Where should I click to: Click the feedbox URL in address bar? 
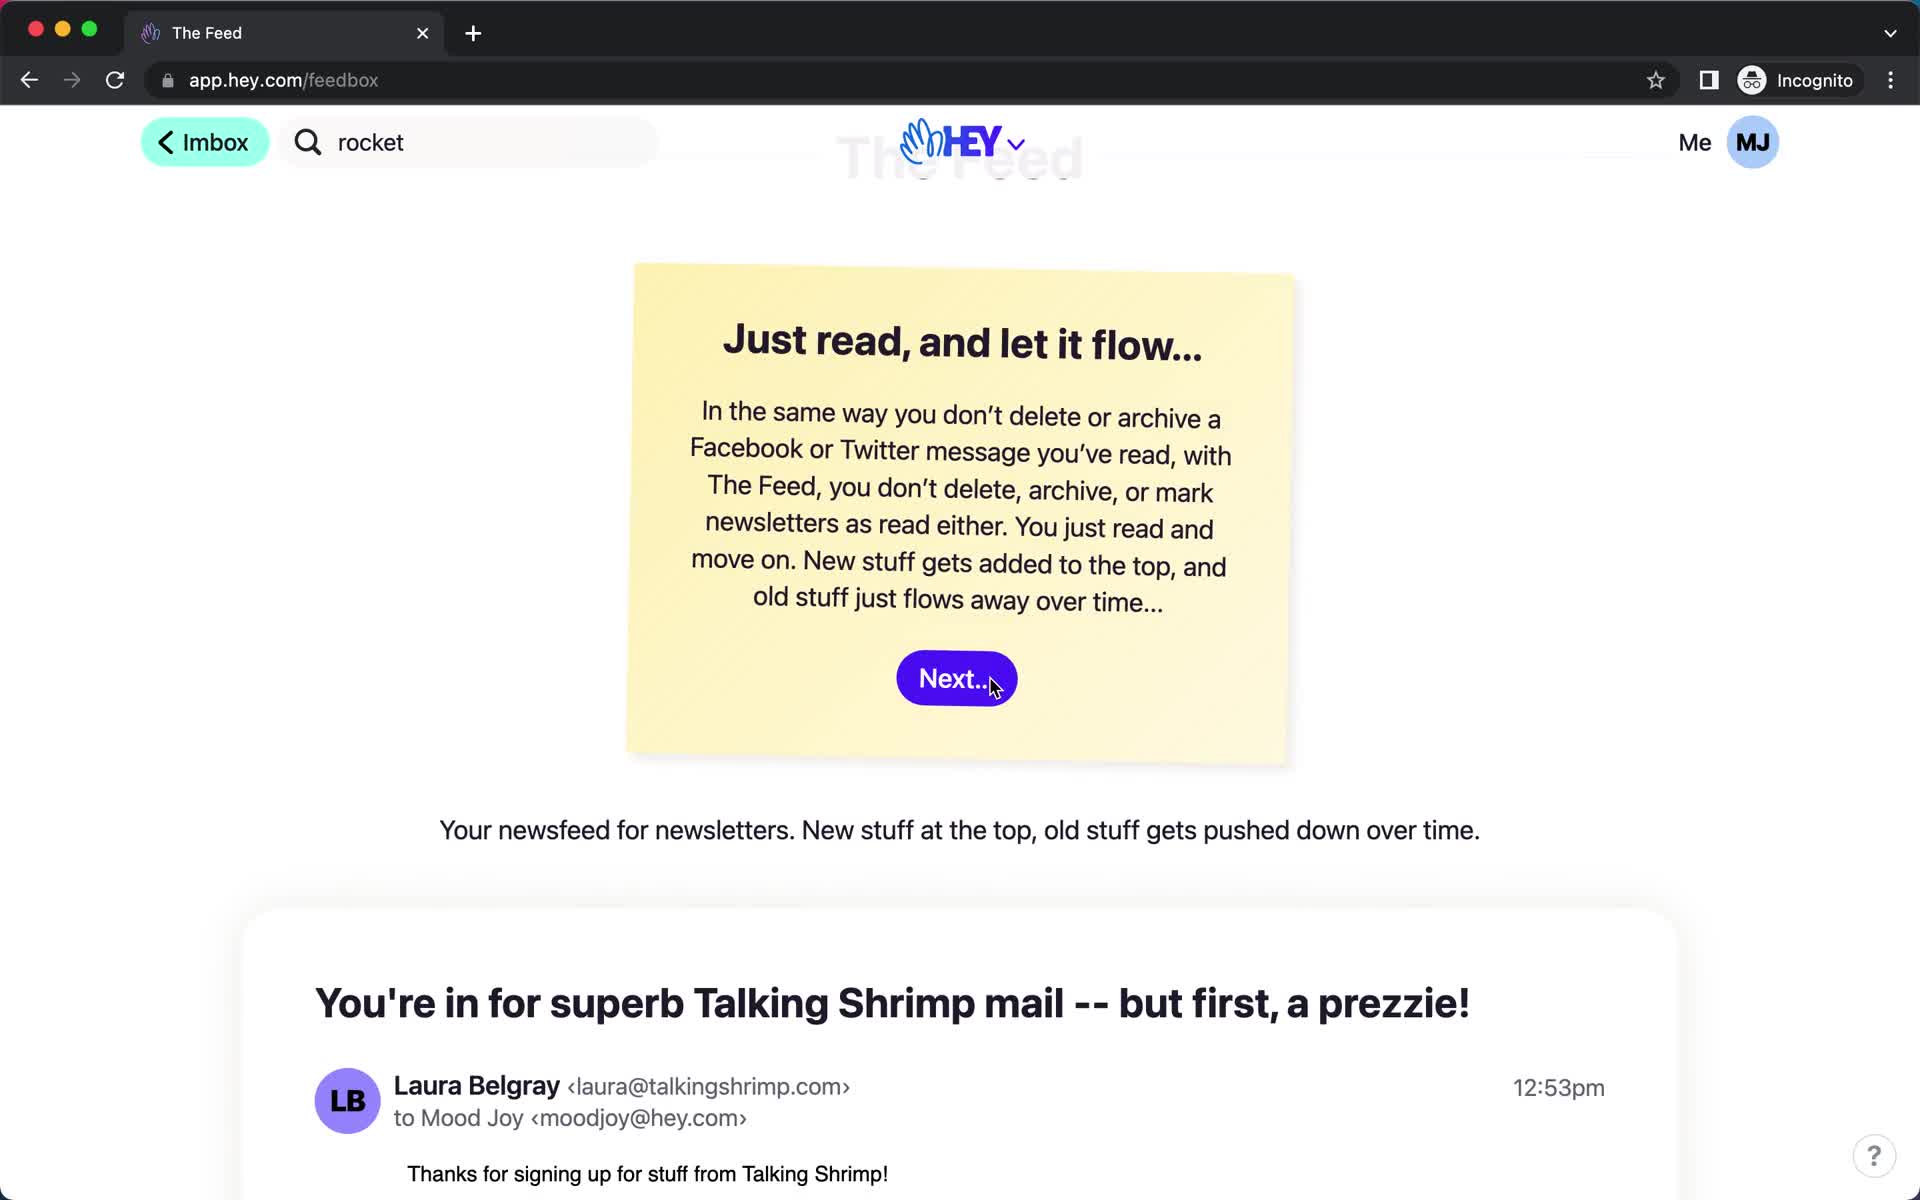click(285, 79)
